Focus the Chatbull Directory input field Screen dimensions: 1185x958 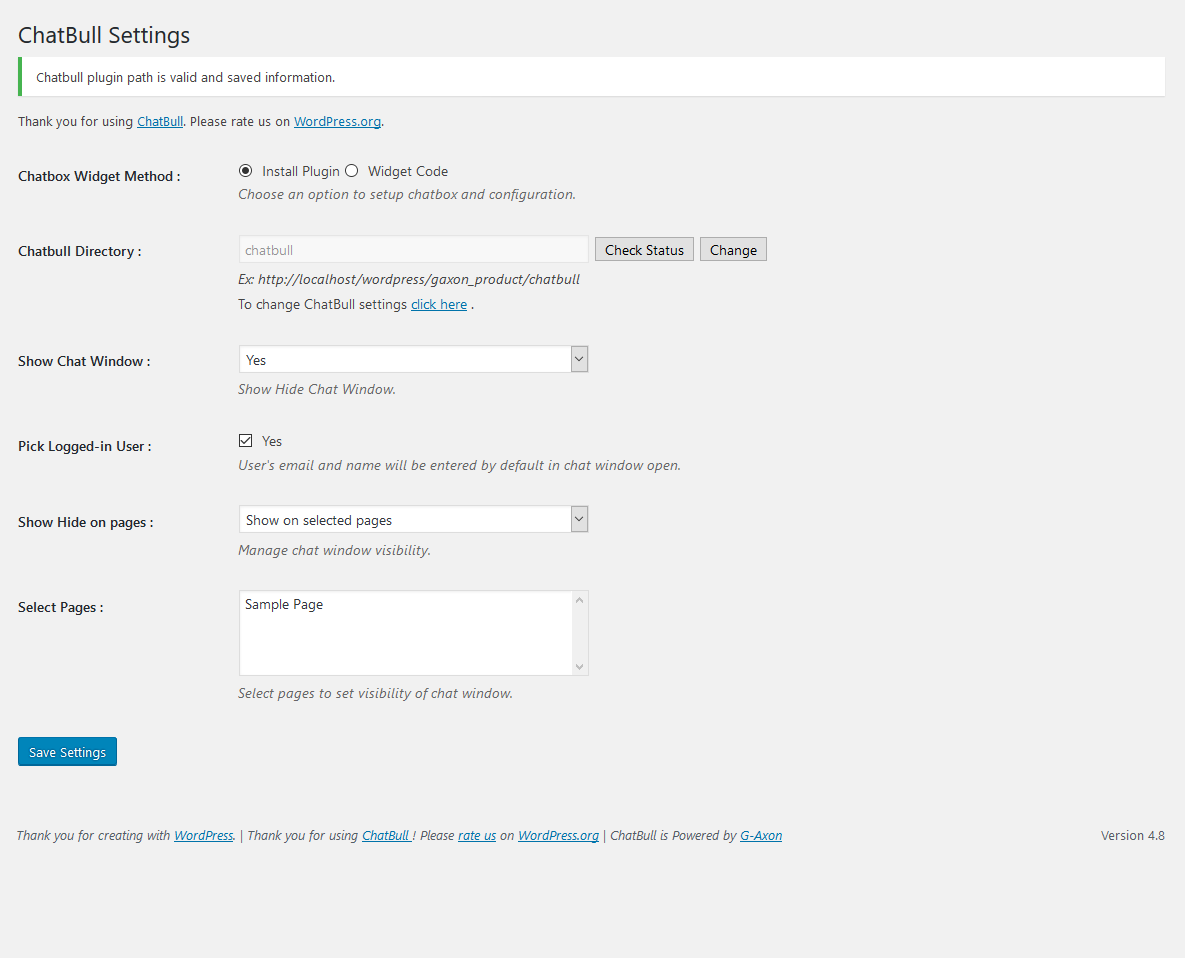tap(413, 250)
